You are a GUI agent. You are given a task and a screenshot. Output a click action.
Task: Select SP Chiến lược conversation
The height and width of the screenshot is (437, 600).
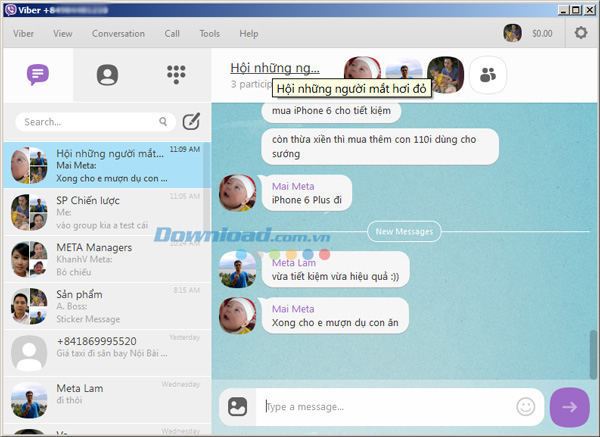coord(103,212)
